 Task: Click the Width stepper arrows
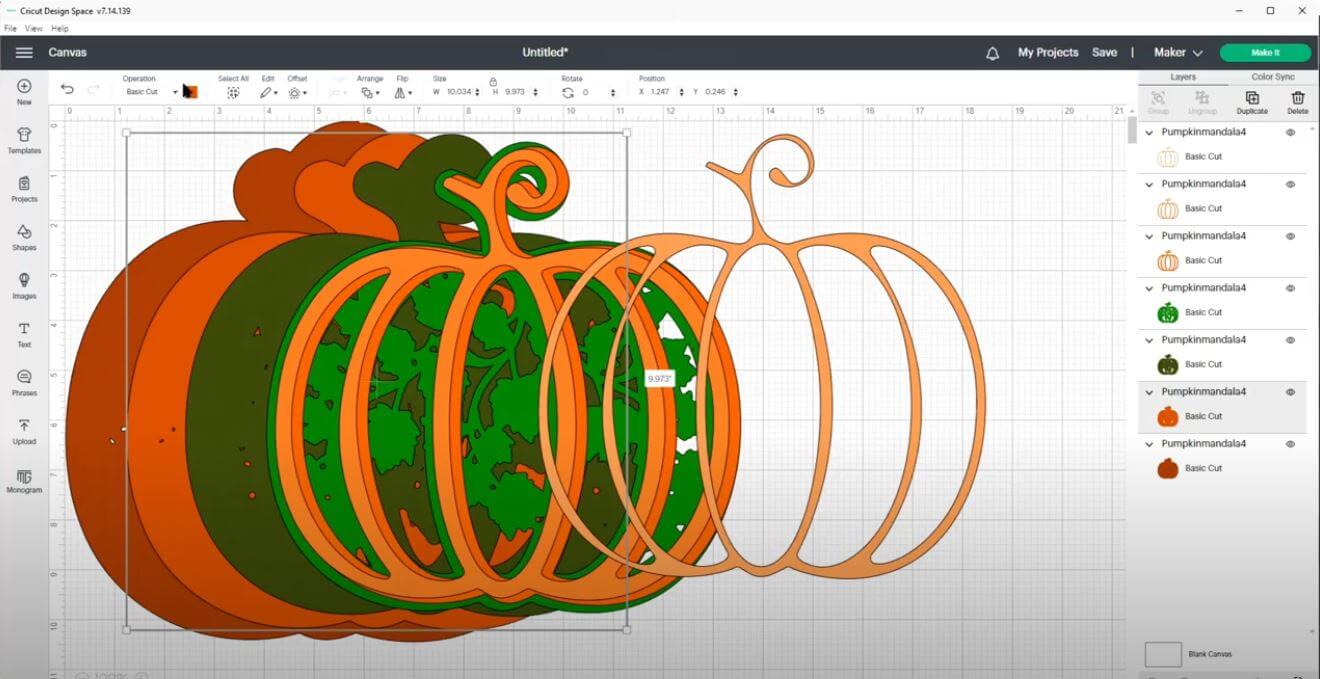[x=477, y=92]
